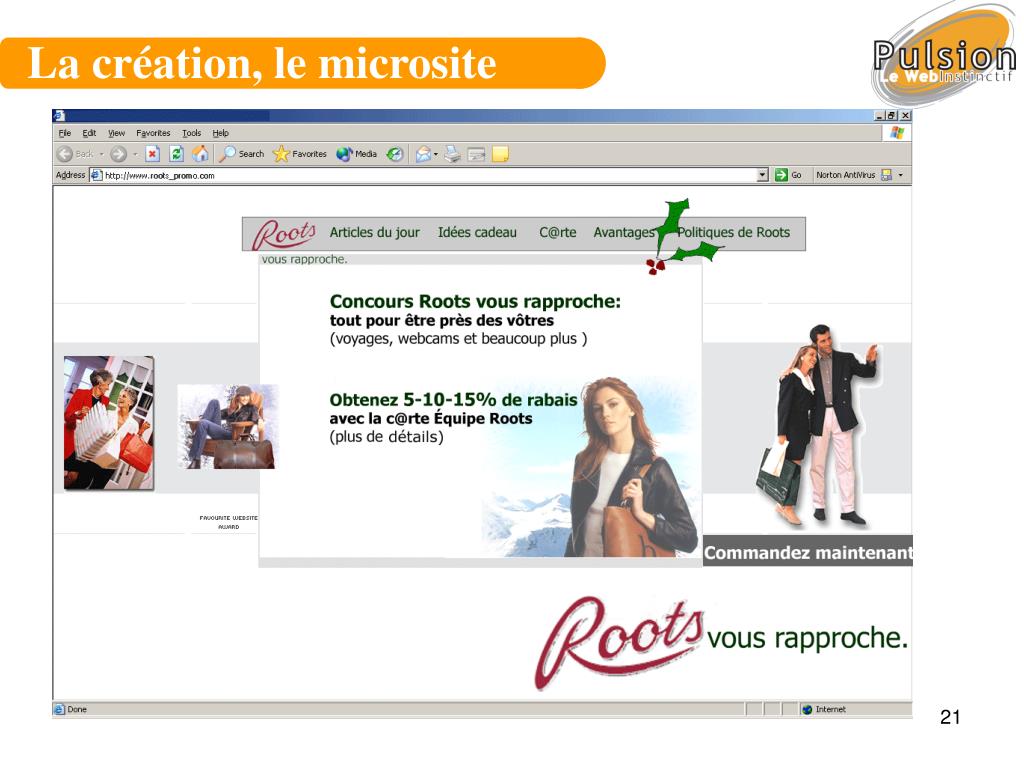Click the (plus de détails) link
Image resolution: width=1024 pixels, height=768 pixels.
(387, 436)
